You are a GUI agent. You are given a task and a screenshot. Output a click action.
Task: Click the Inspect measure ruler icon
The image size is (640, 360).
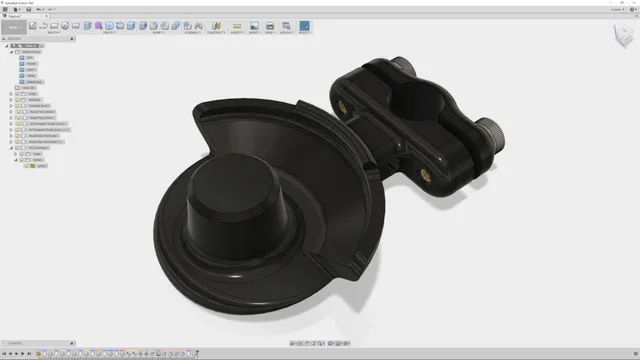[x=237, y=26]
